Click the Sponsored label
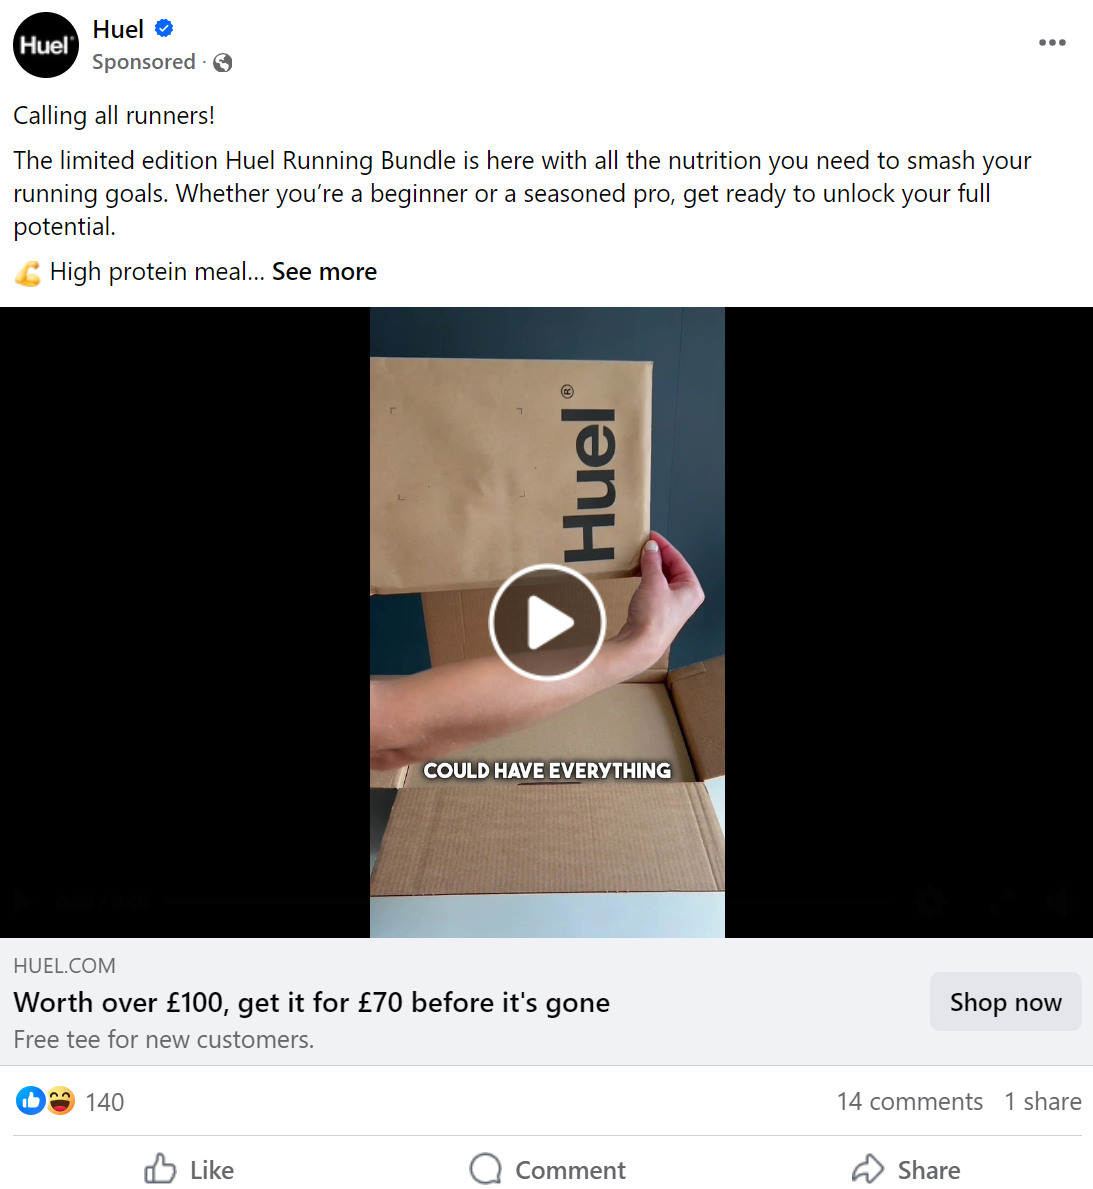 (143, 62)
